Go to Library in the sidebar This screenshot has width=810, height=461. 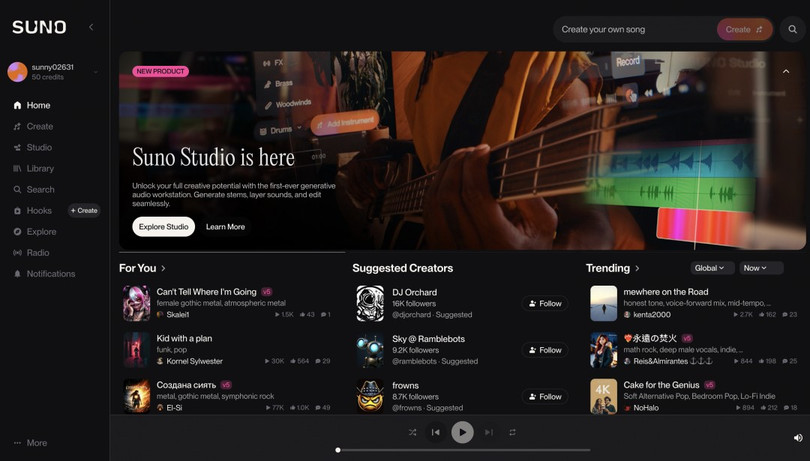click(40, 169)
